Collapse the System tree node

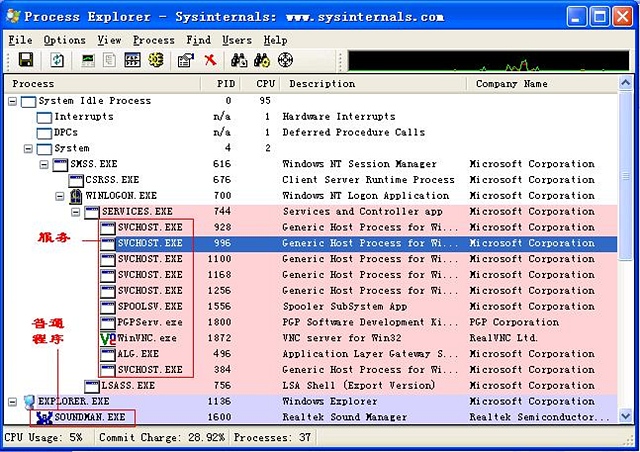[28, 149]
